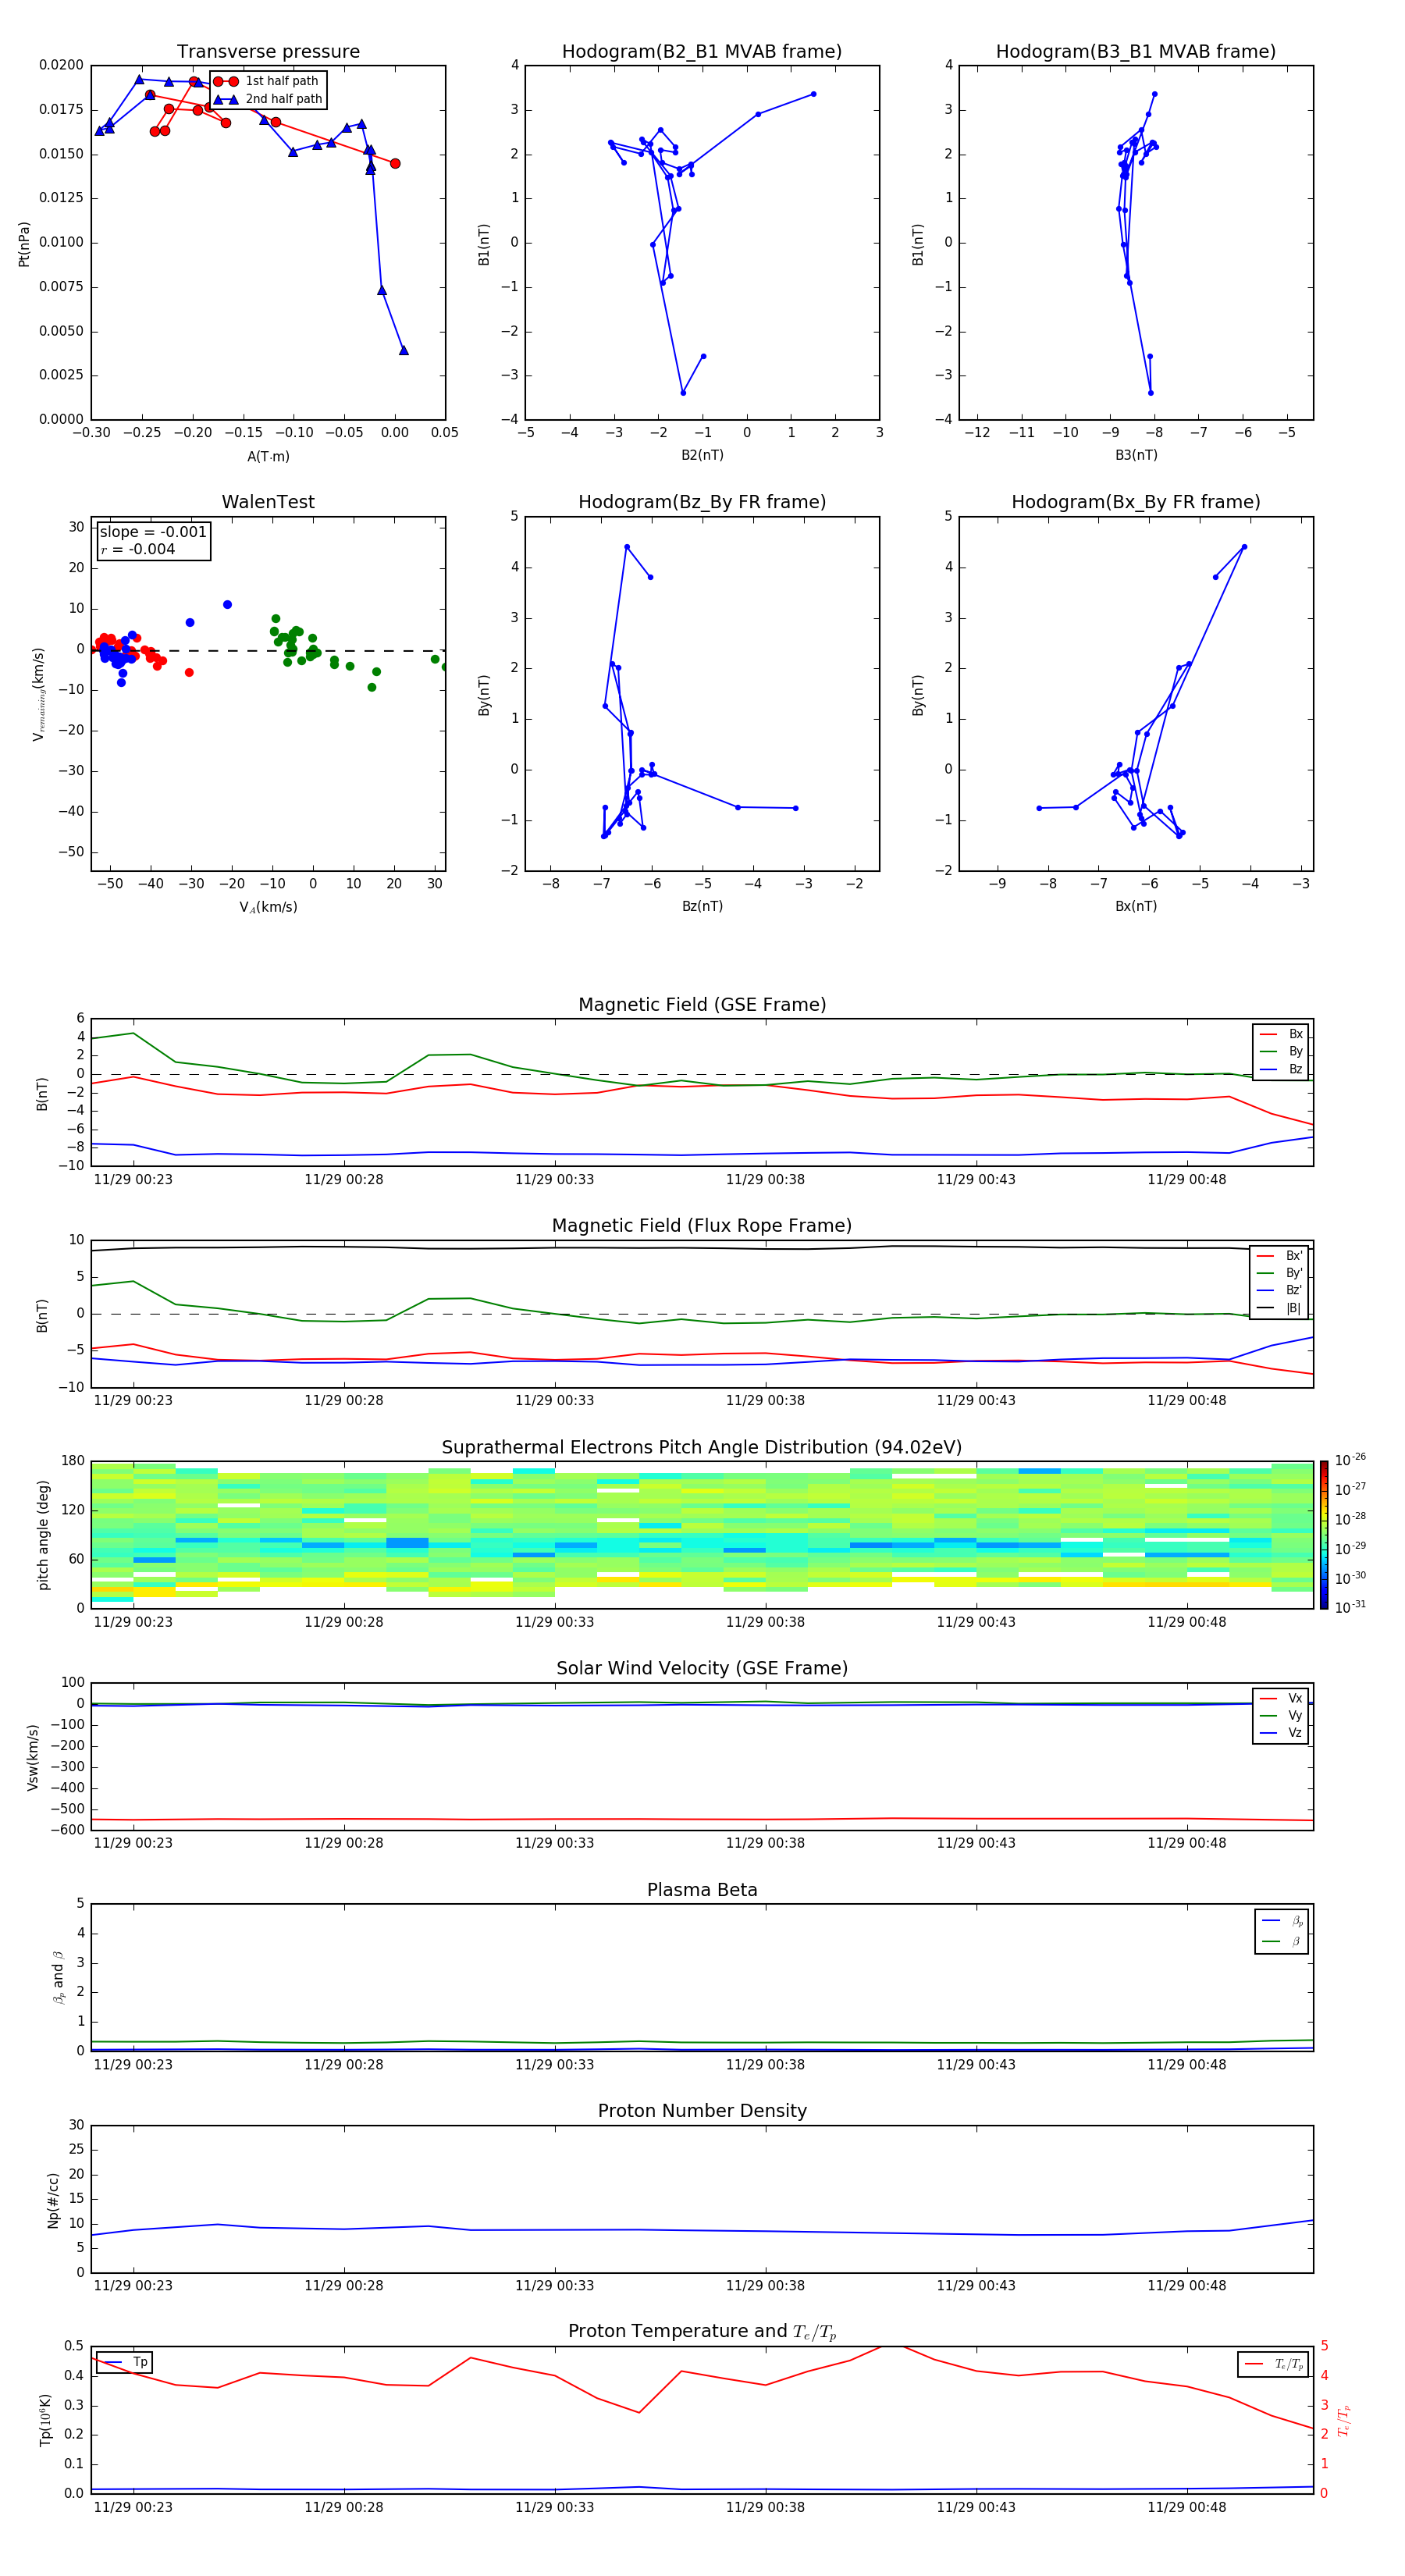
Task: Click the 'Bx(nT)' x-axis label
Action: [x=1136, y=906]
